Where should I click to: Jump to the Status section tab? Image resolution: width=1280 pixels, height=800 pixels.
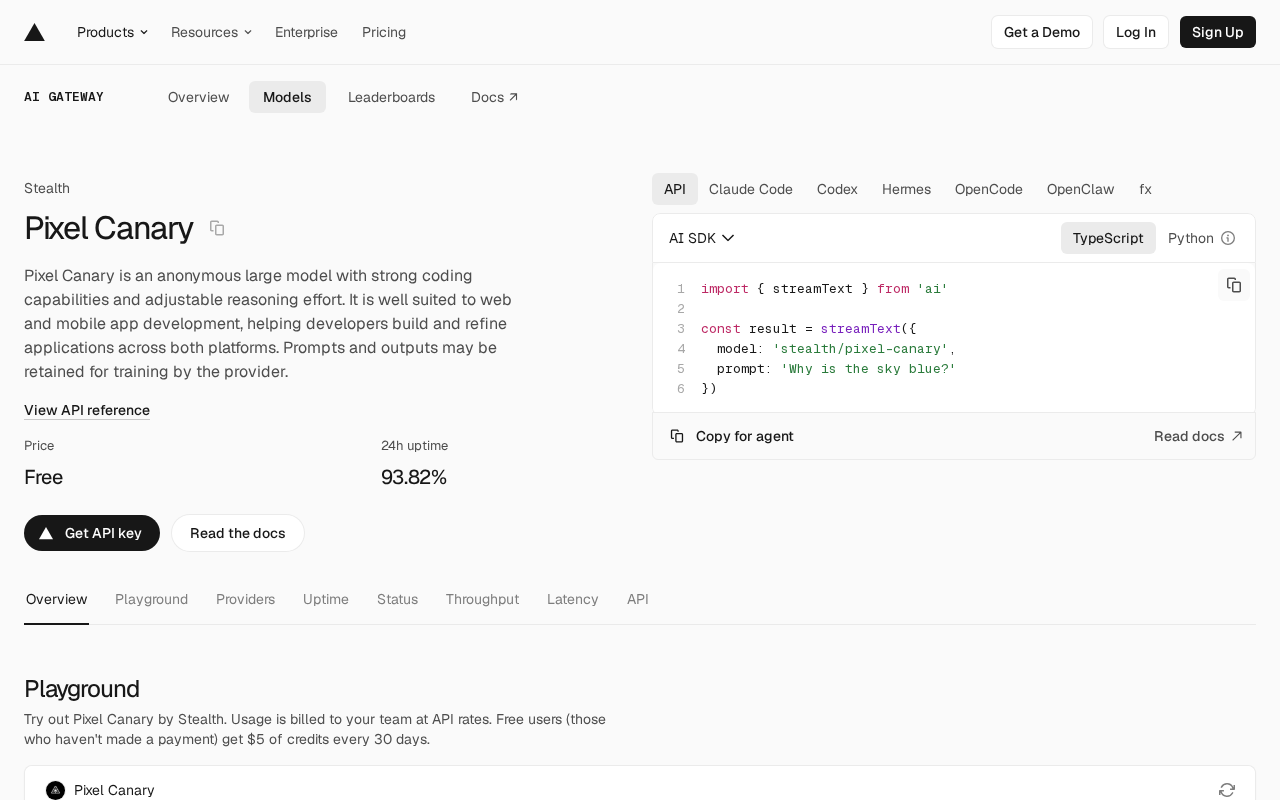click(x=397, y=599)
